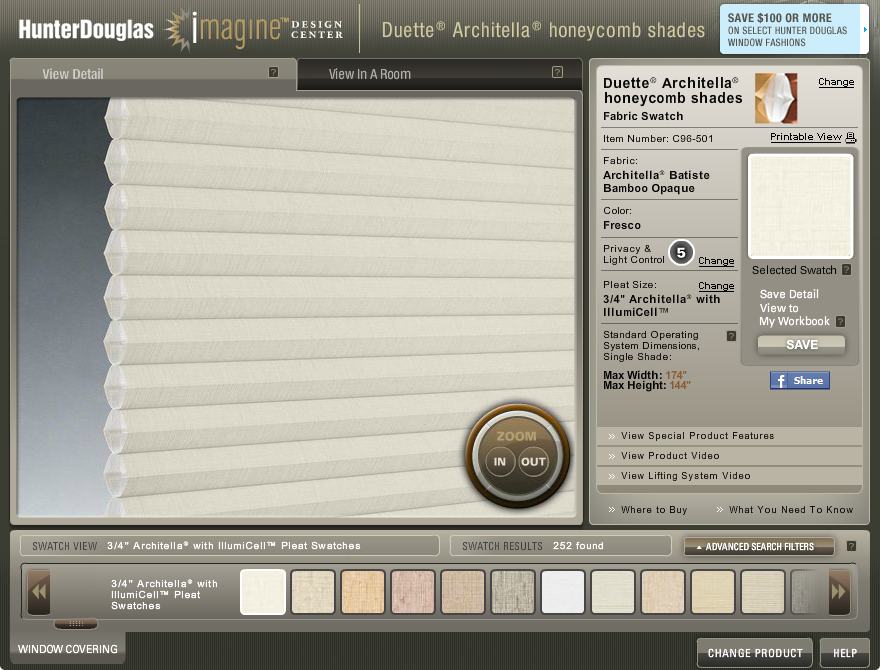Click the printer icon by Printable View
The image size is (880, 670).
click(x=851, y=137)
